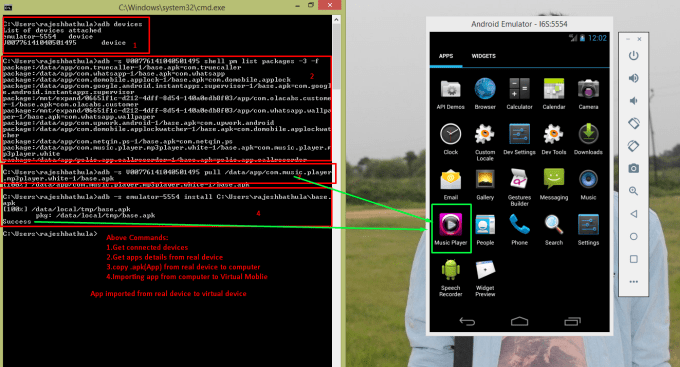Screen dimensions: 680x367
Task: Click emulator power button
Action: [x=634, y=56]
